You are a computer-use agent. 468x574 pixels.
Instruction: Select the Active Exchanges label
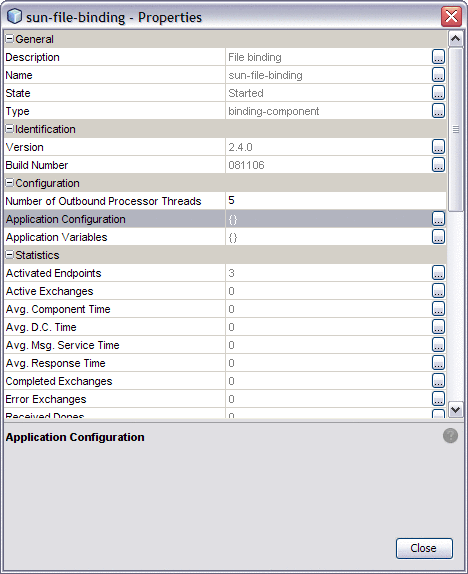(49, 291)
